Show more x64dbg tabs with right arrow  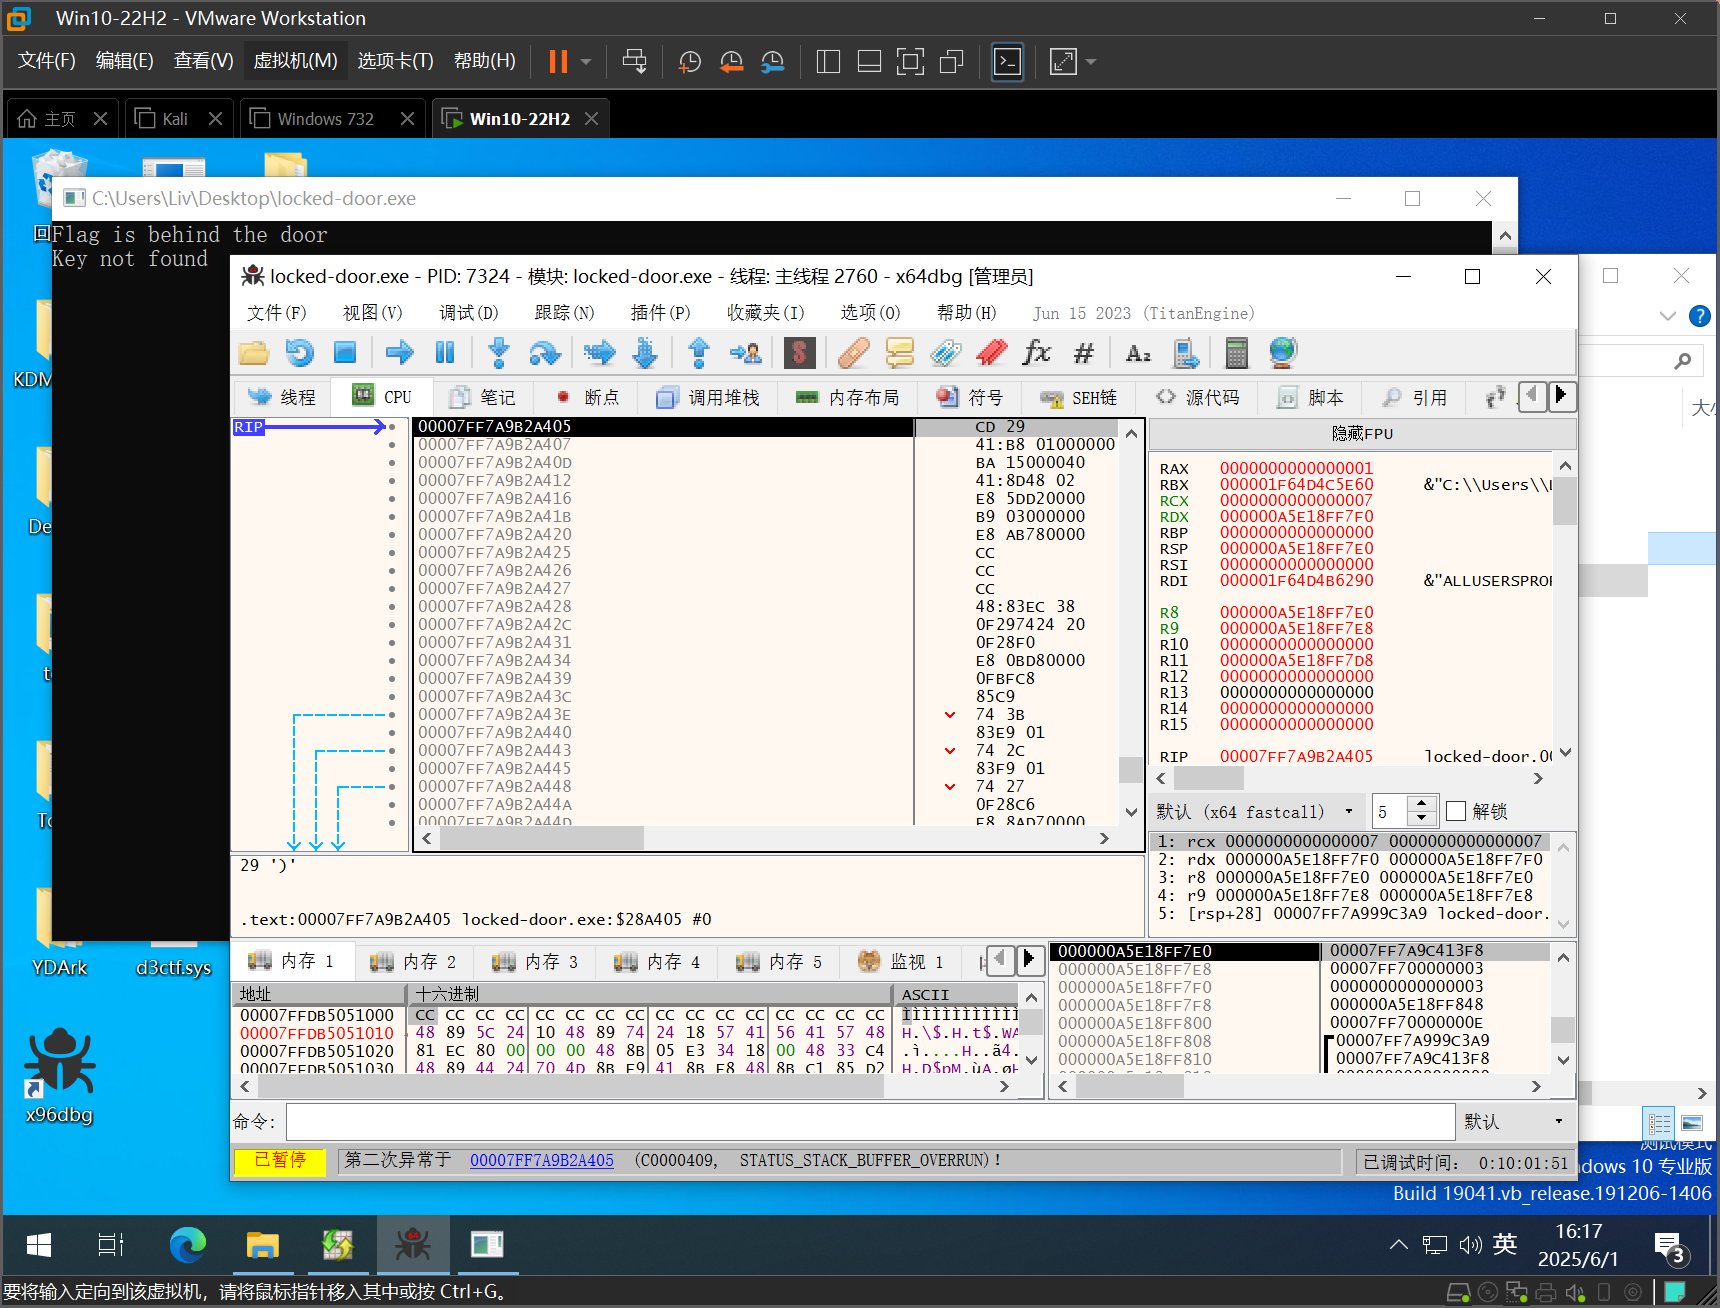pos(1561,396)
